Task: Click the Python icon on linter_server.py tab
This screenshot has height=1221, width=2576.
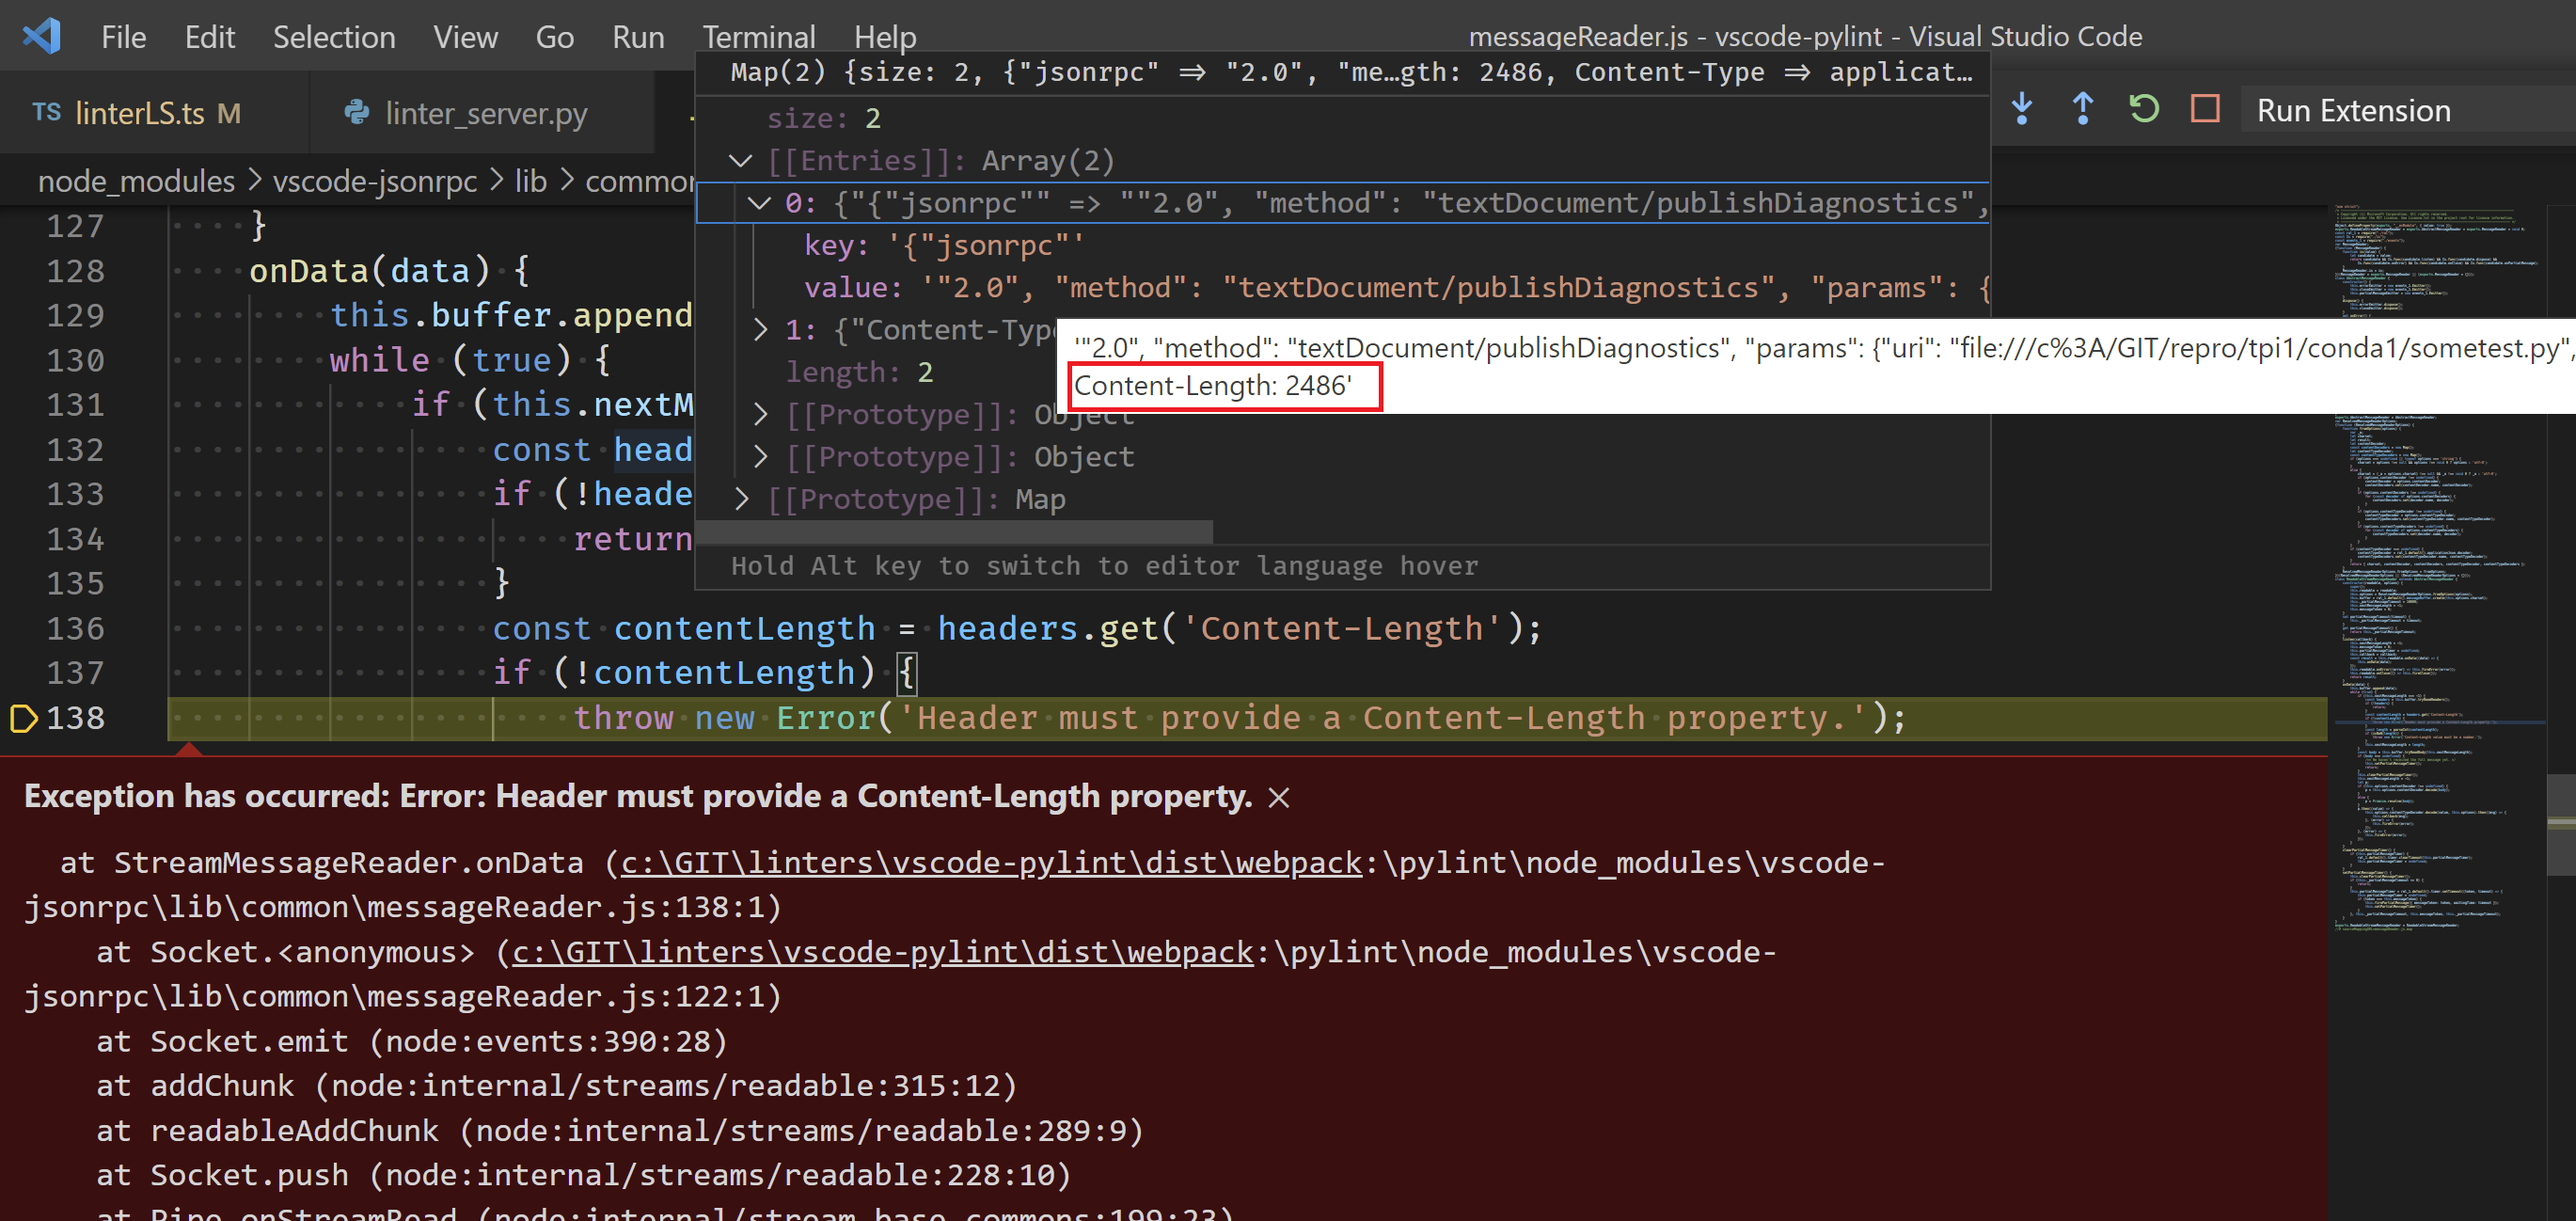Action: coord(359,113)
